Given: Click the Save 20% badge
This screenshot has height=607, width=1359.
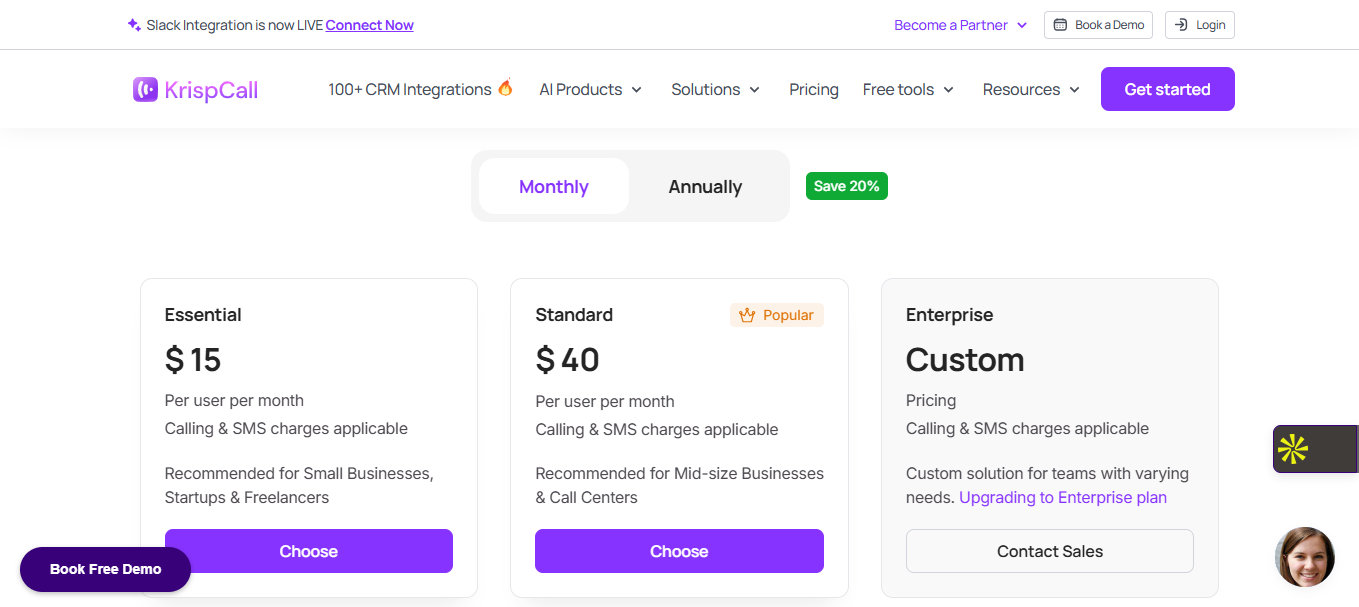Looking at the screenshot, I should (847, 186).
